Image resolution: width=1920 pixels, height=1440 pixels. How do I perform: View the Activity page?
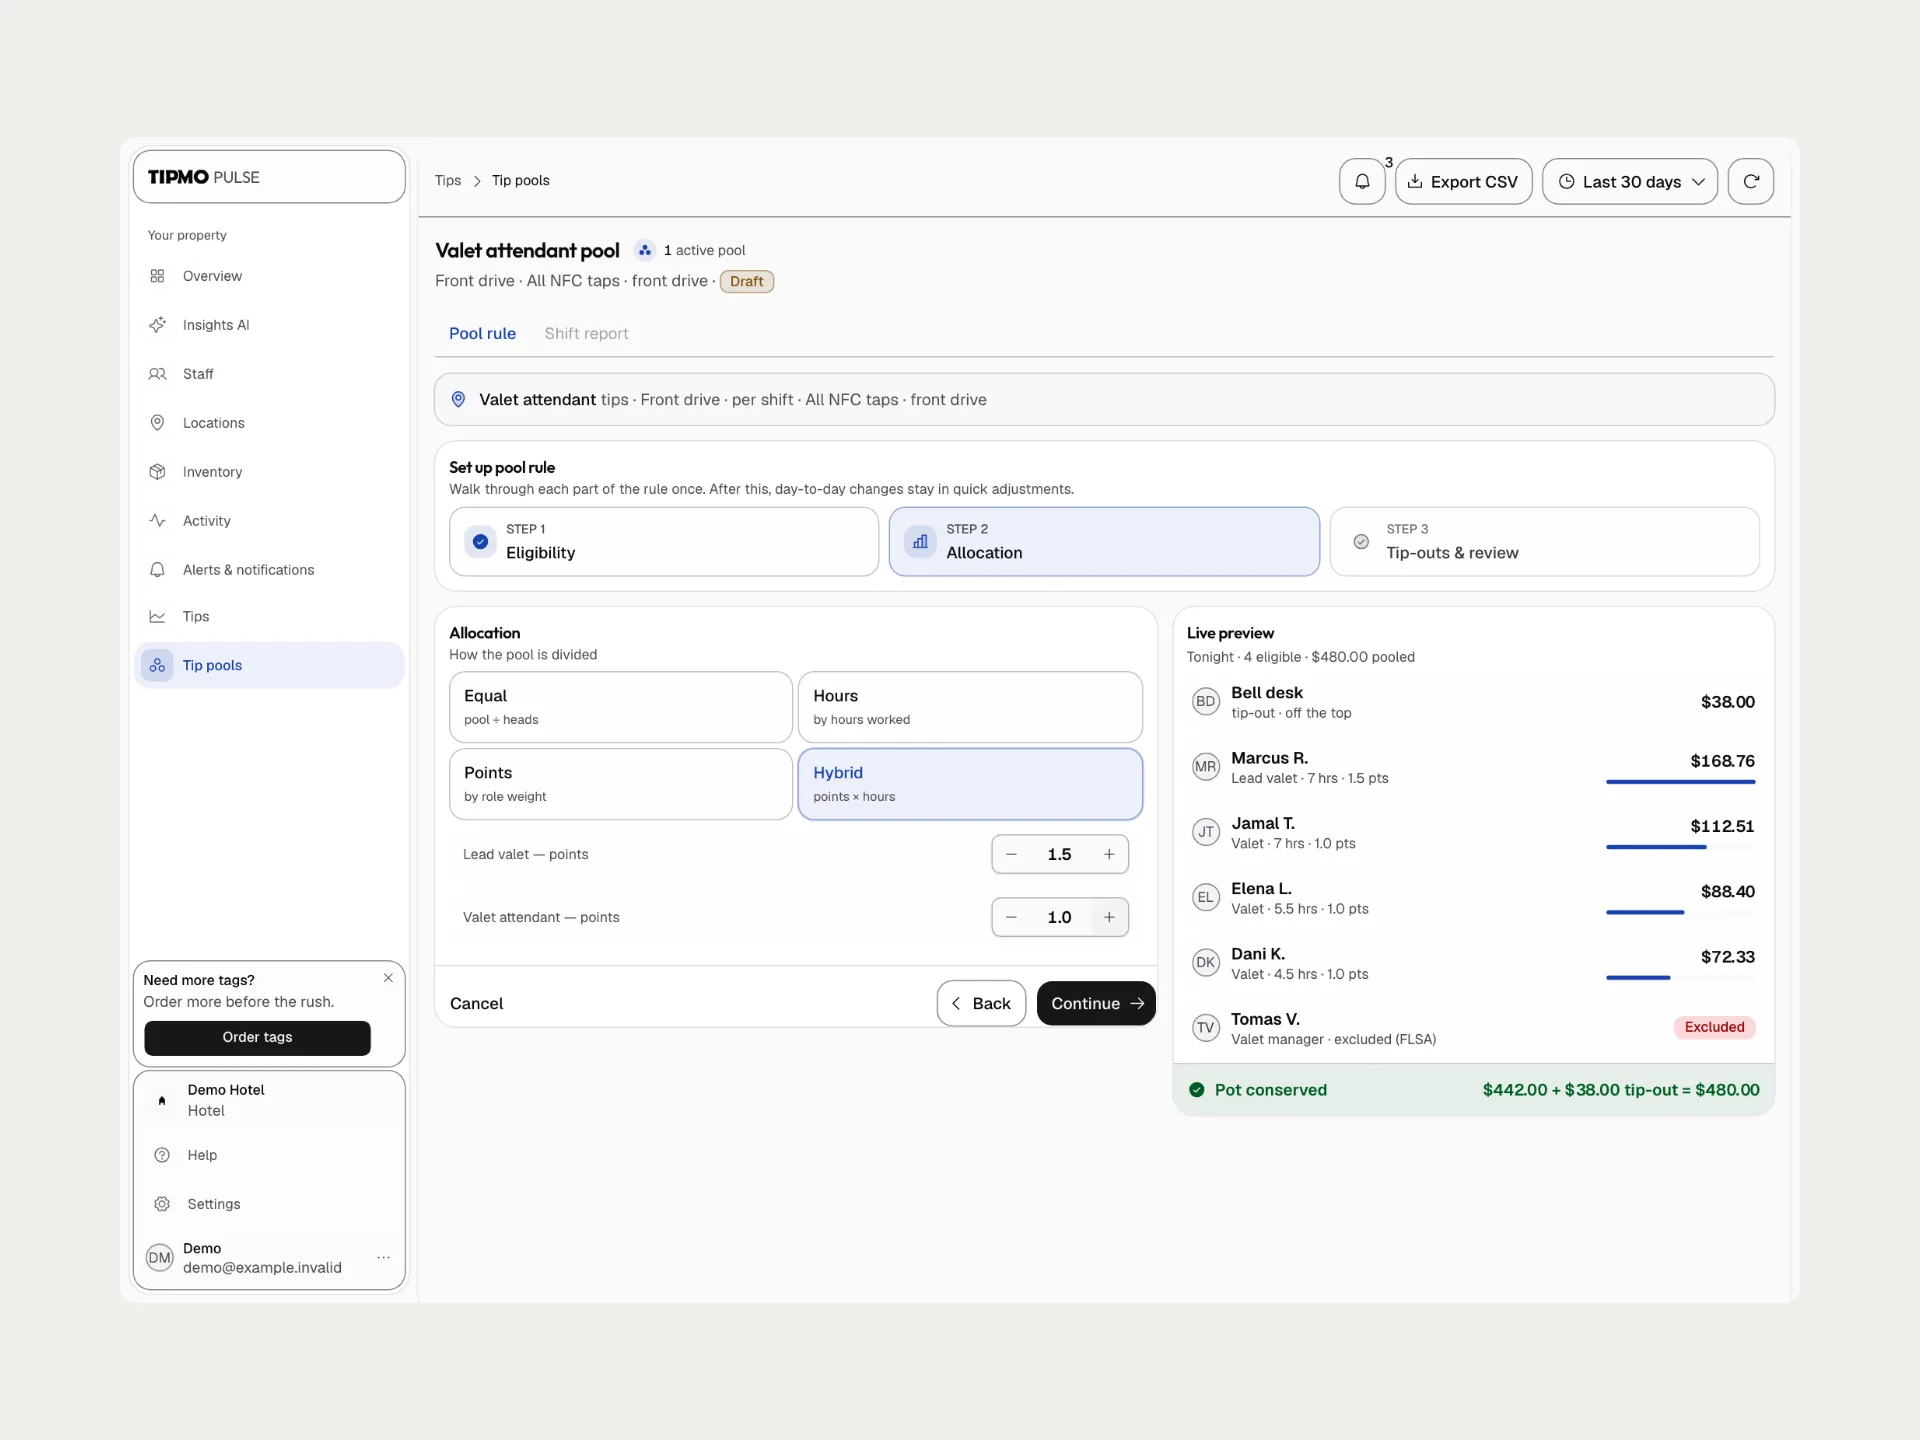pos(269,521)
